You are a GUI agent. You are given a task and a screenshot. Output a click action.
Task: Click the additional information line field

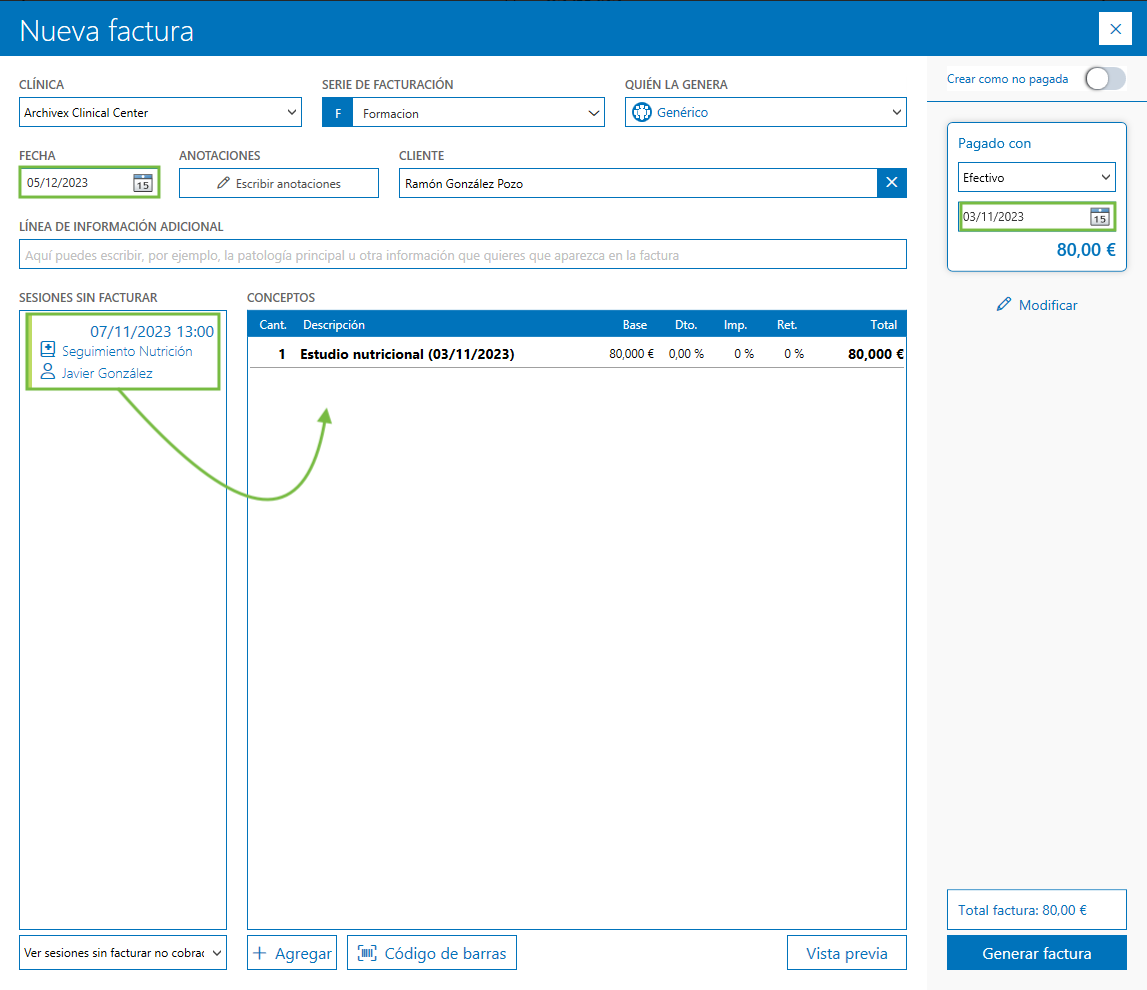pos(462,255)
